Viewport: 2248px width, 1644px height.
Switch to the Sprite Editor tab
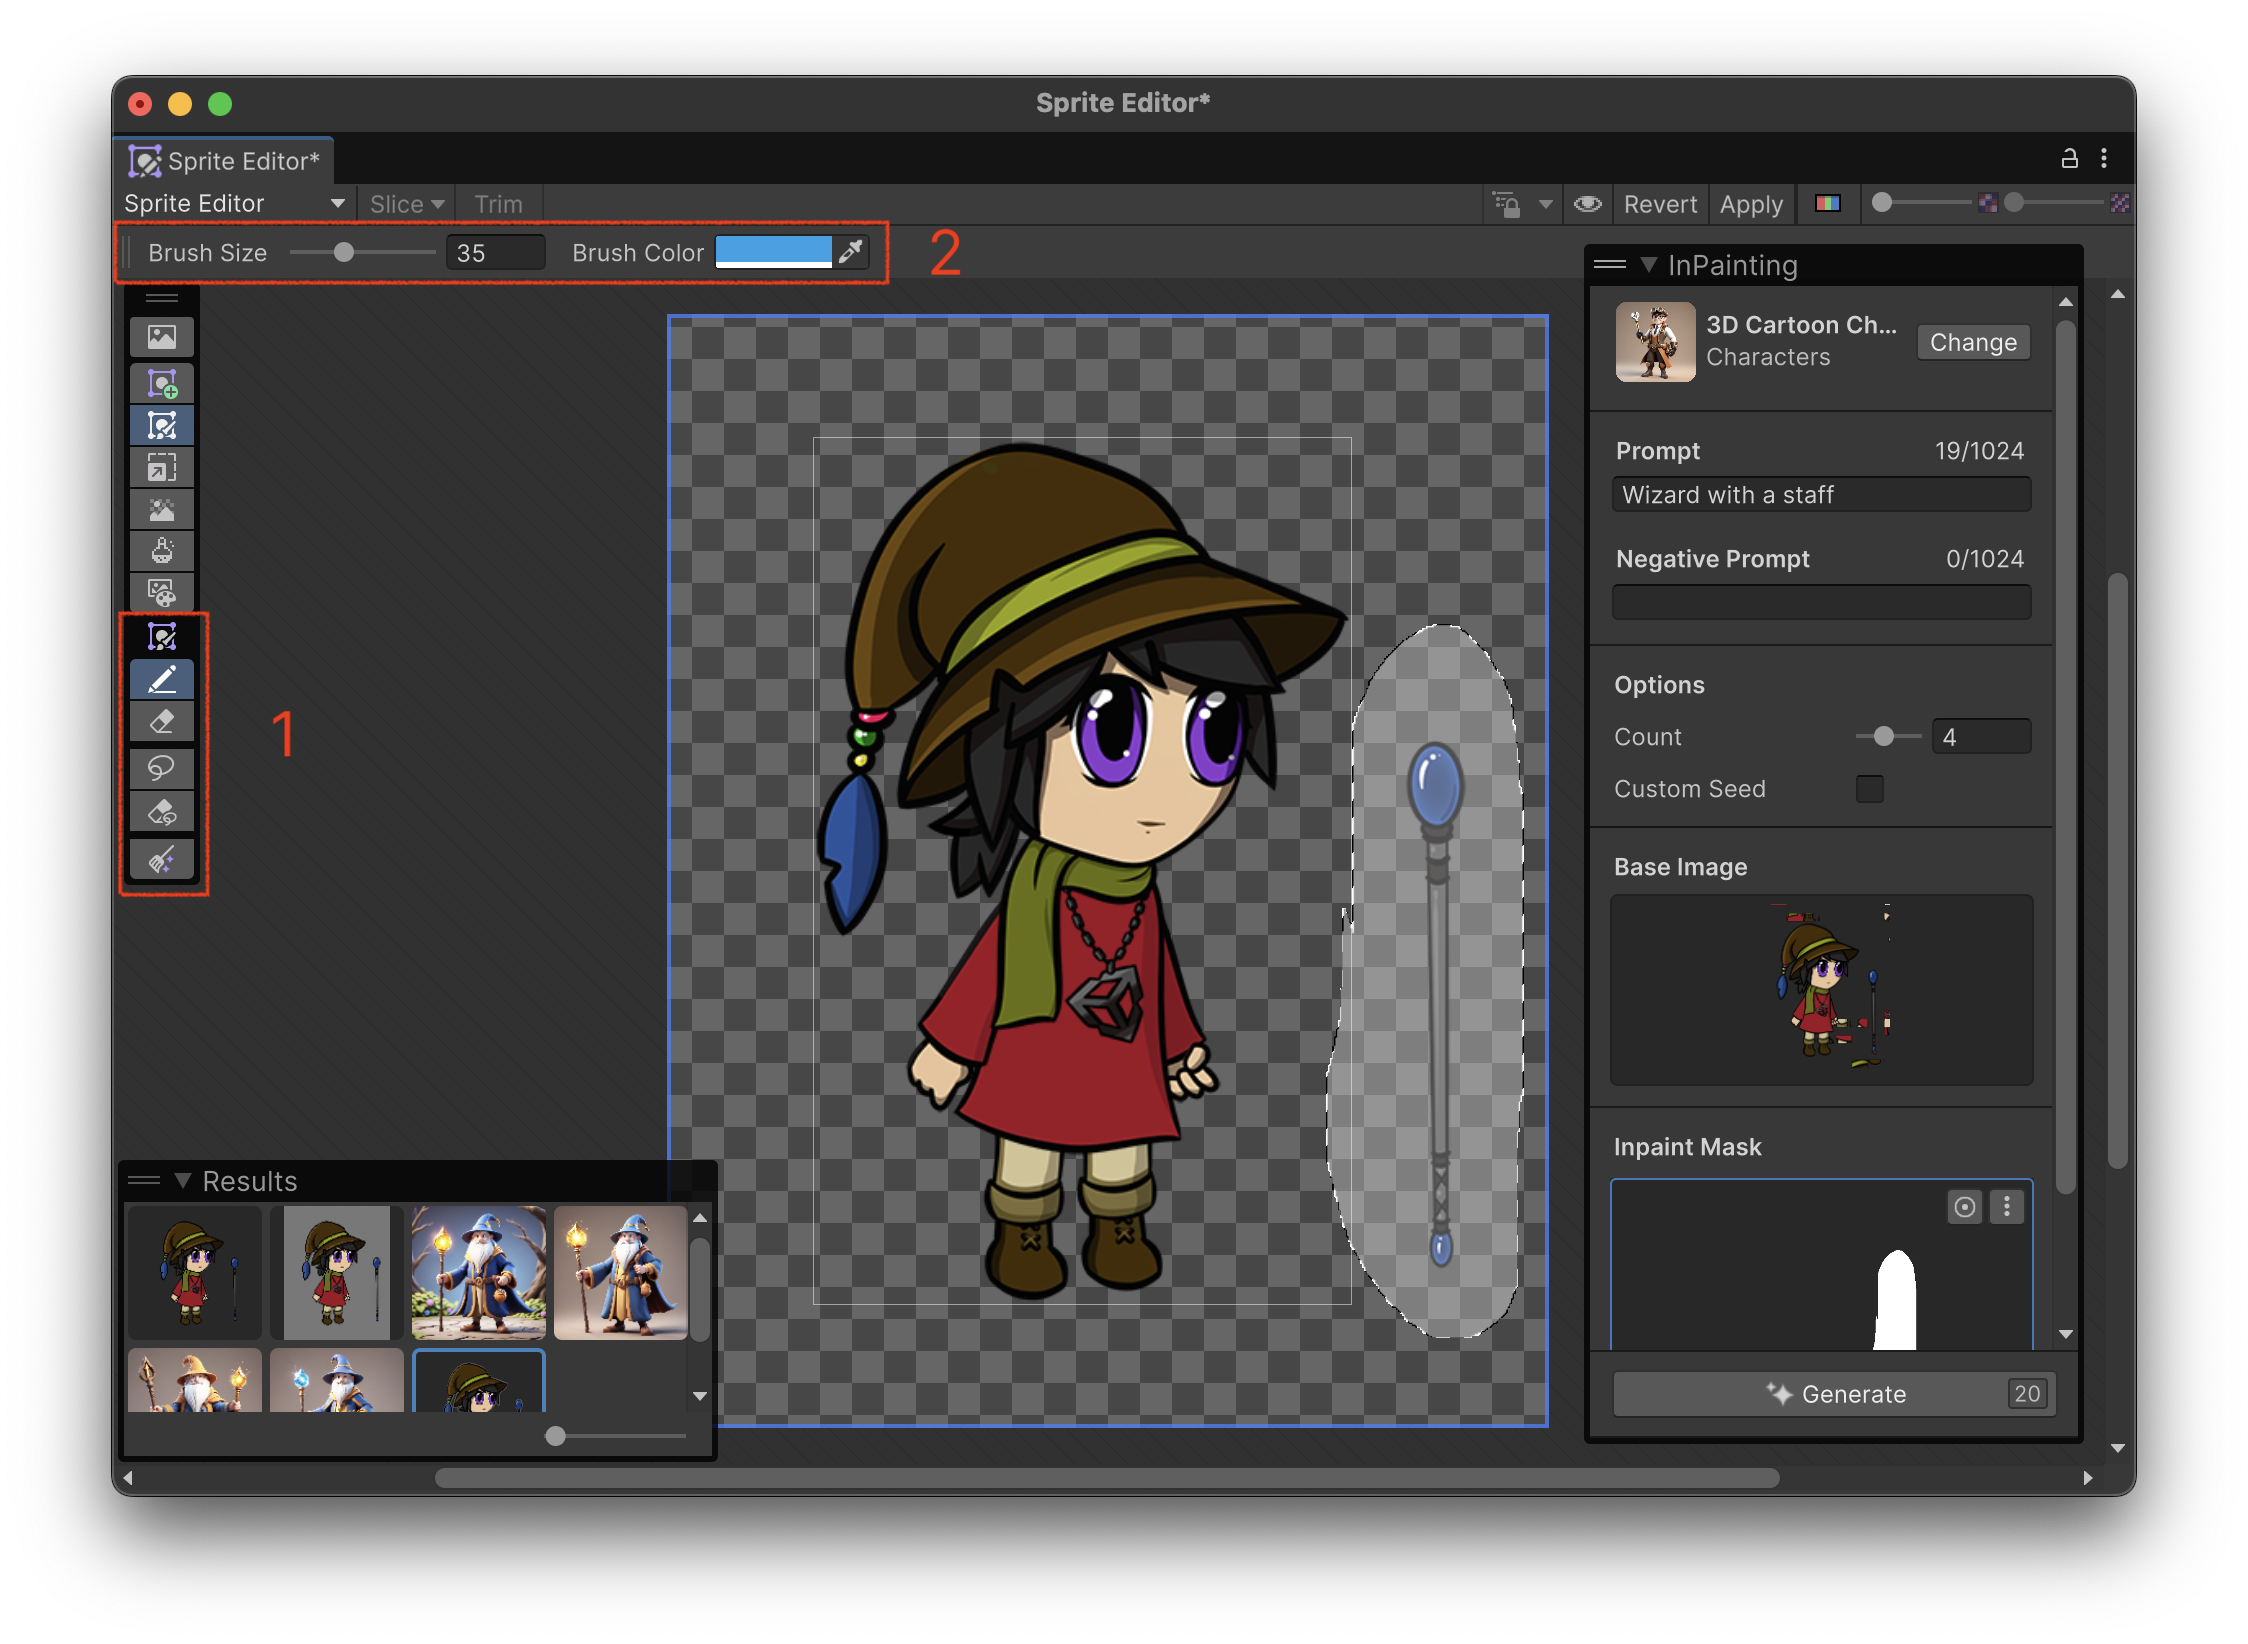coord(225,159)
